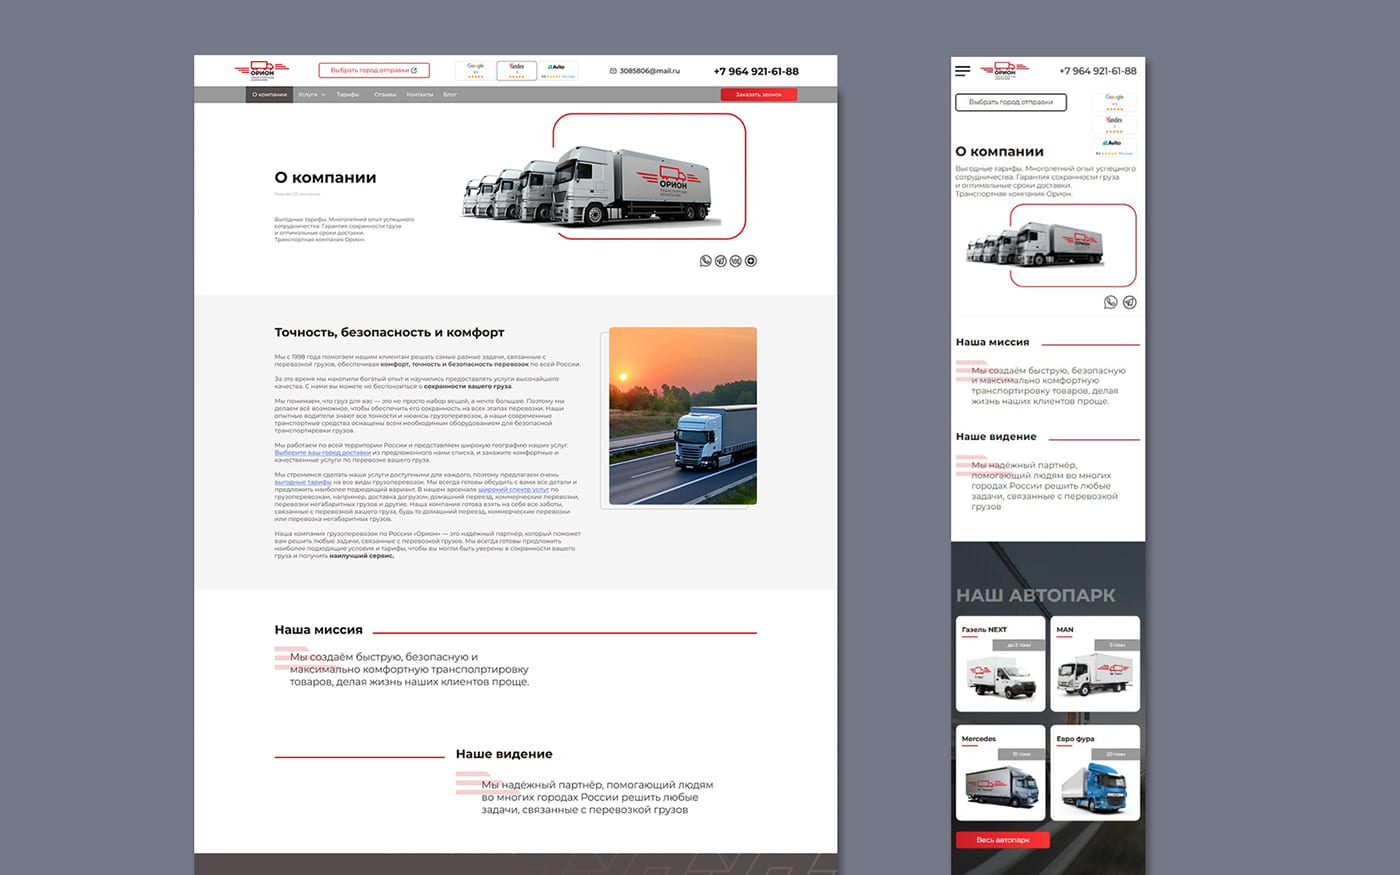This screenshot has width=1400, height=875.
Task: Click the sunset highway truck photo
Action: click(683, 416)
